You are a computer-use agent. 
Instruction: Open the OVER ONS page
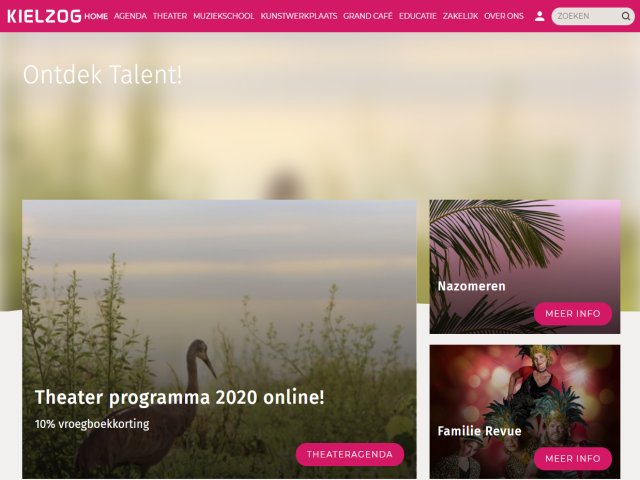pos(504,16)
